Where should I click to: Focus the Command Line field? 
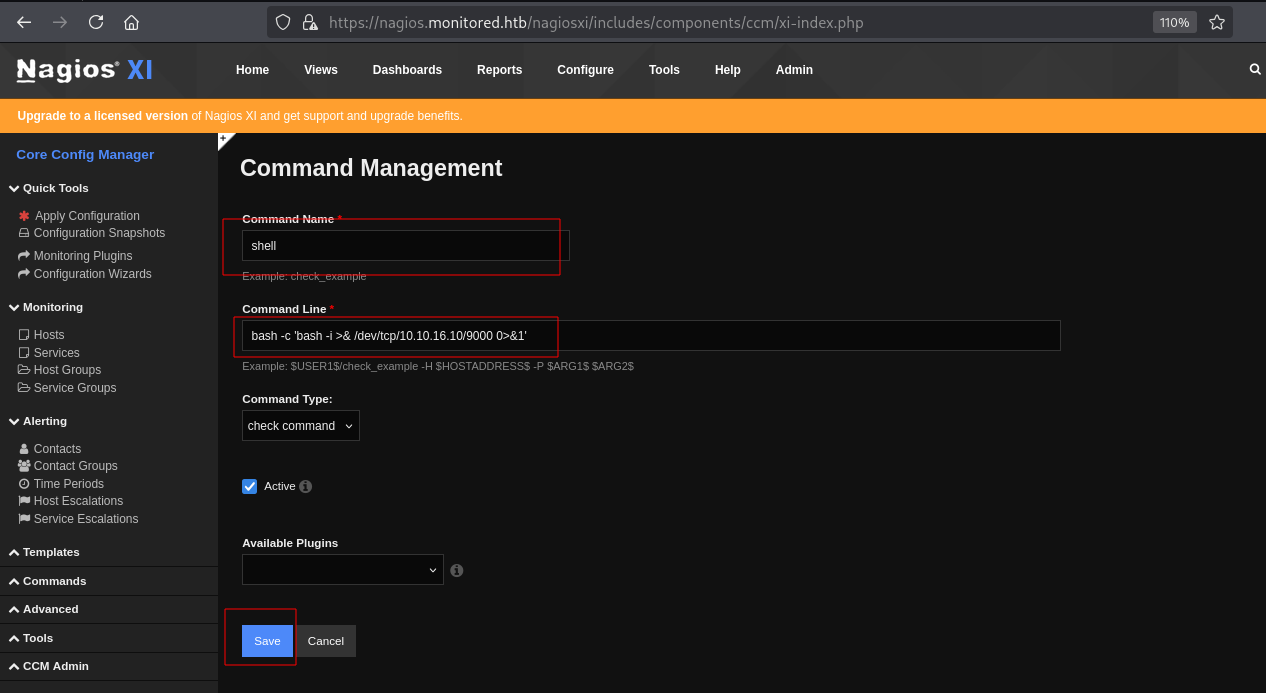point(651,336)
